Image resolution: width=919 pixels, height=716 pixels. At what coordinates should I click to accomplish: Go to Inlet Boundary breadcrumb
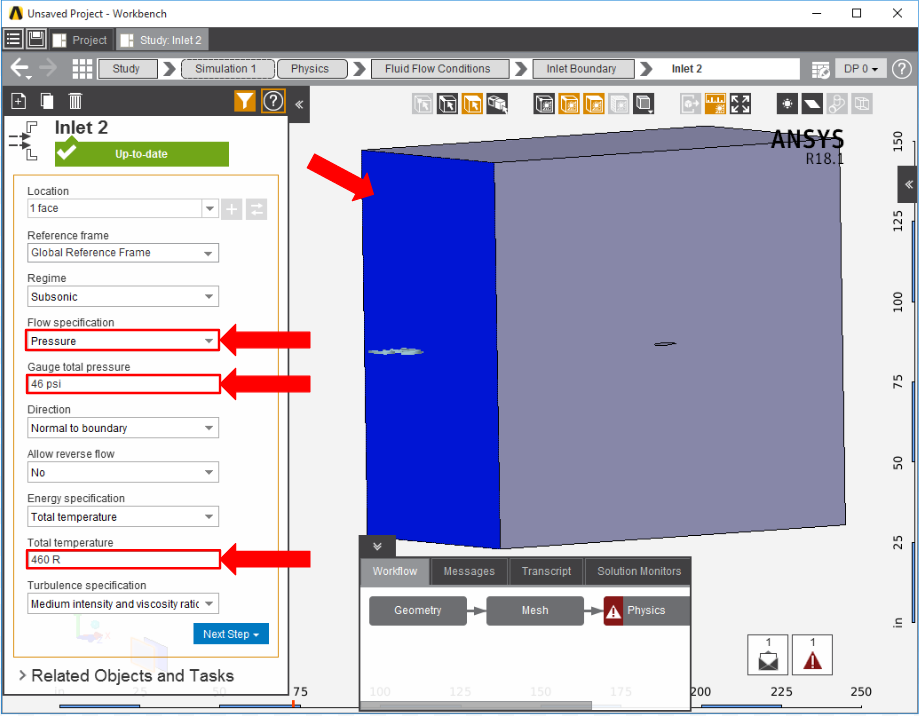[583, 69]
